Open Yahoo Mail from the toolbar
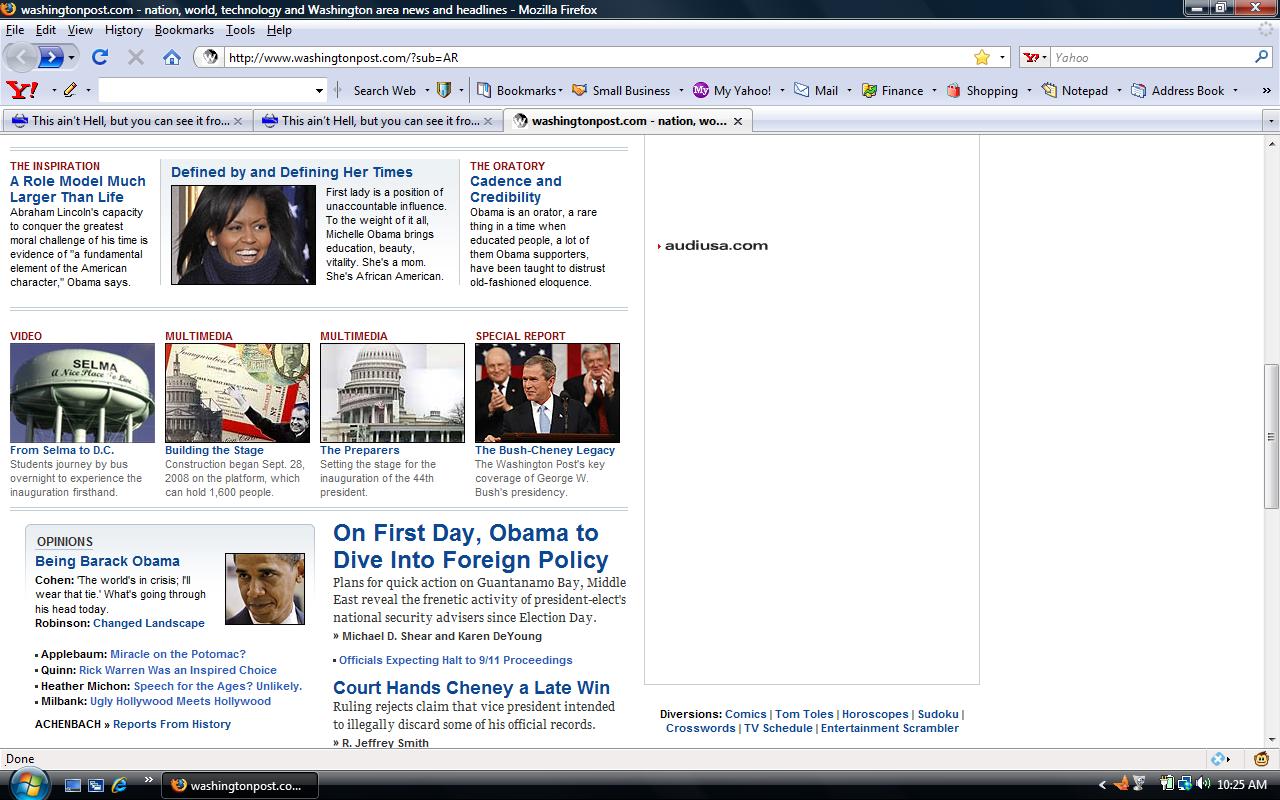This screenshot has height=800, width=1280. (x=816, y=90)
